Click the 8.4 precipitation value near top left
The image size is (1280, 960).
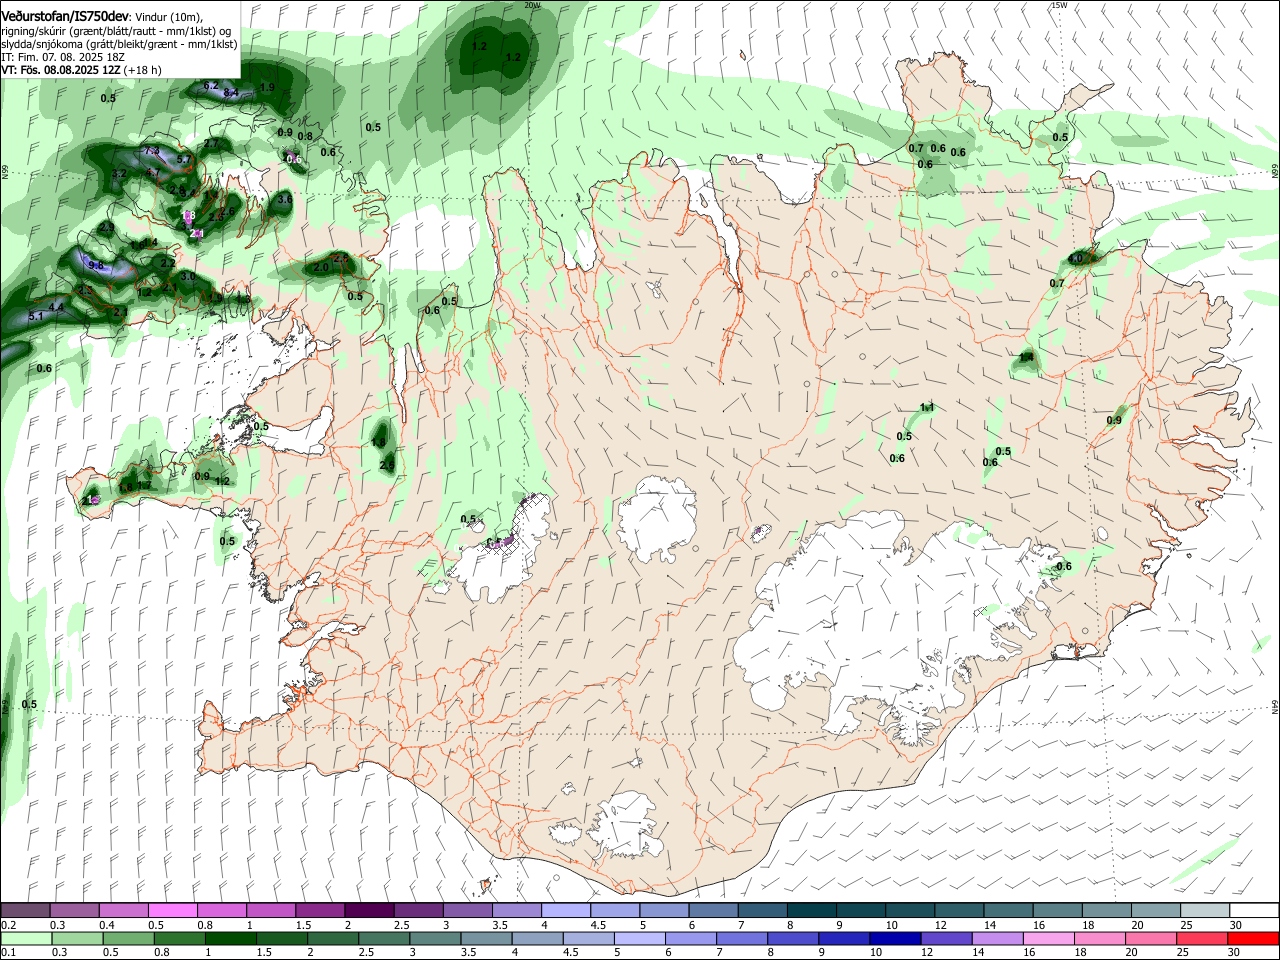(231, 92)
